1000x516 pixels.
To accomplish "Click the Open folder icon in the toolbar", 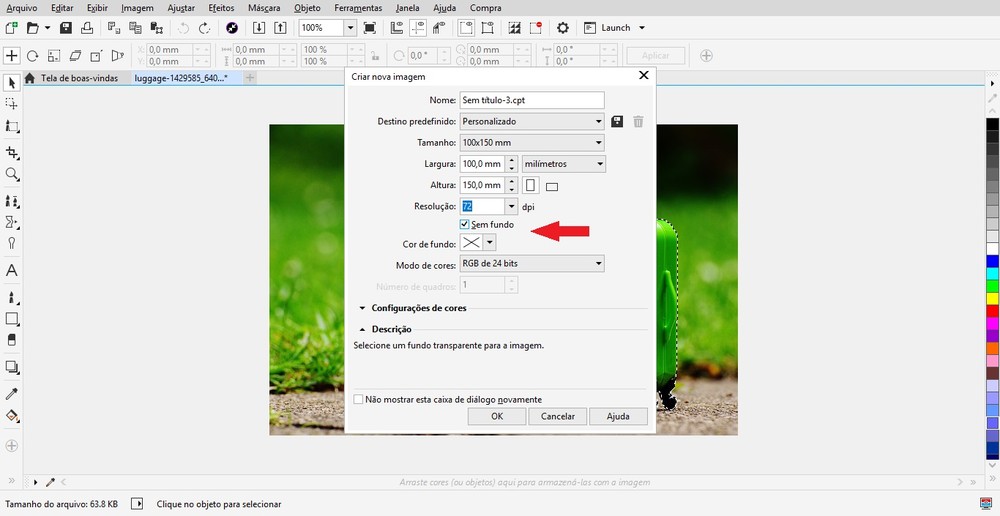I will (33, 27).
